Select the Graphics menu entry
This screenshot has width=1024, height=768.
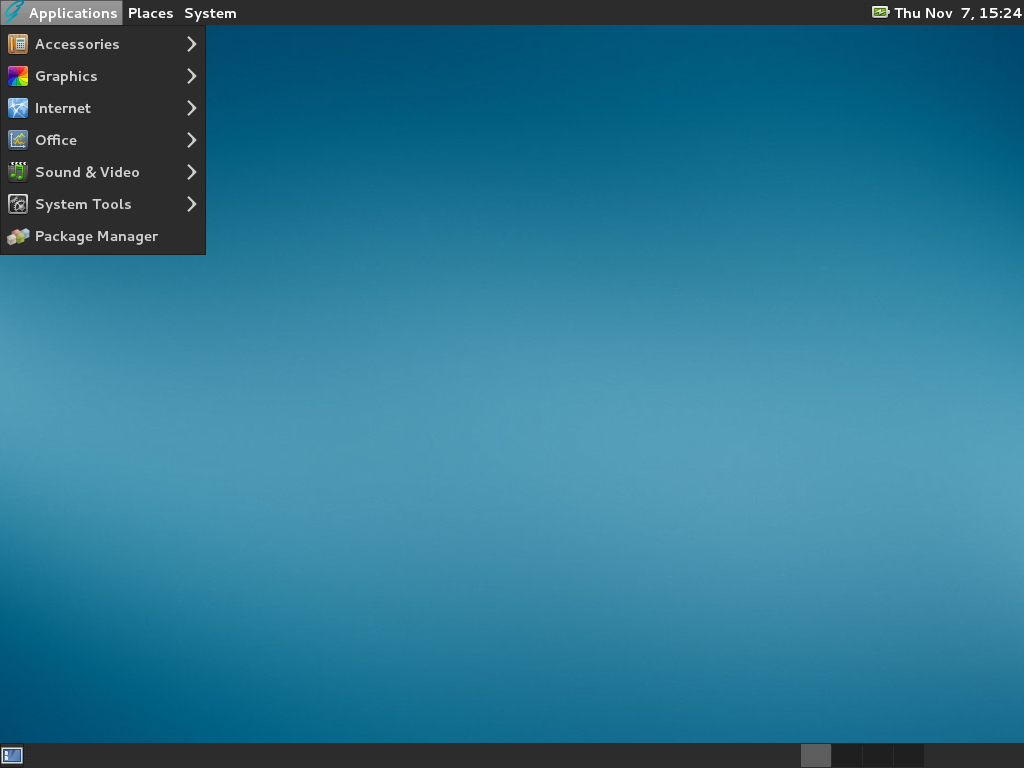coord(103,76)
